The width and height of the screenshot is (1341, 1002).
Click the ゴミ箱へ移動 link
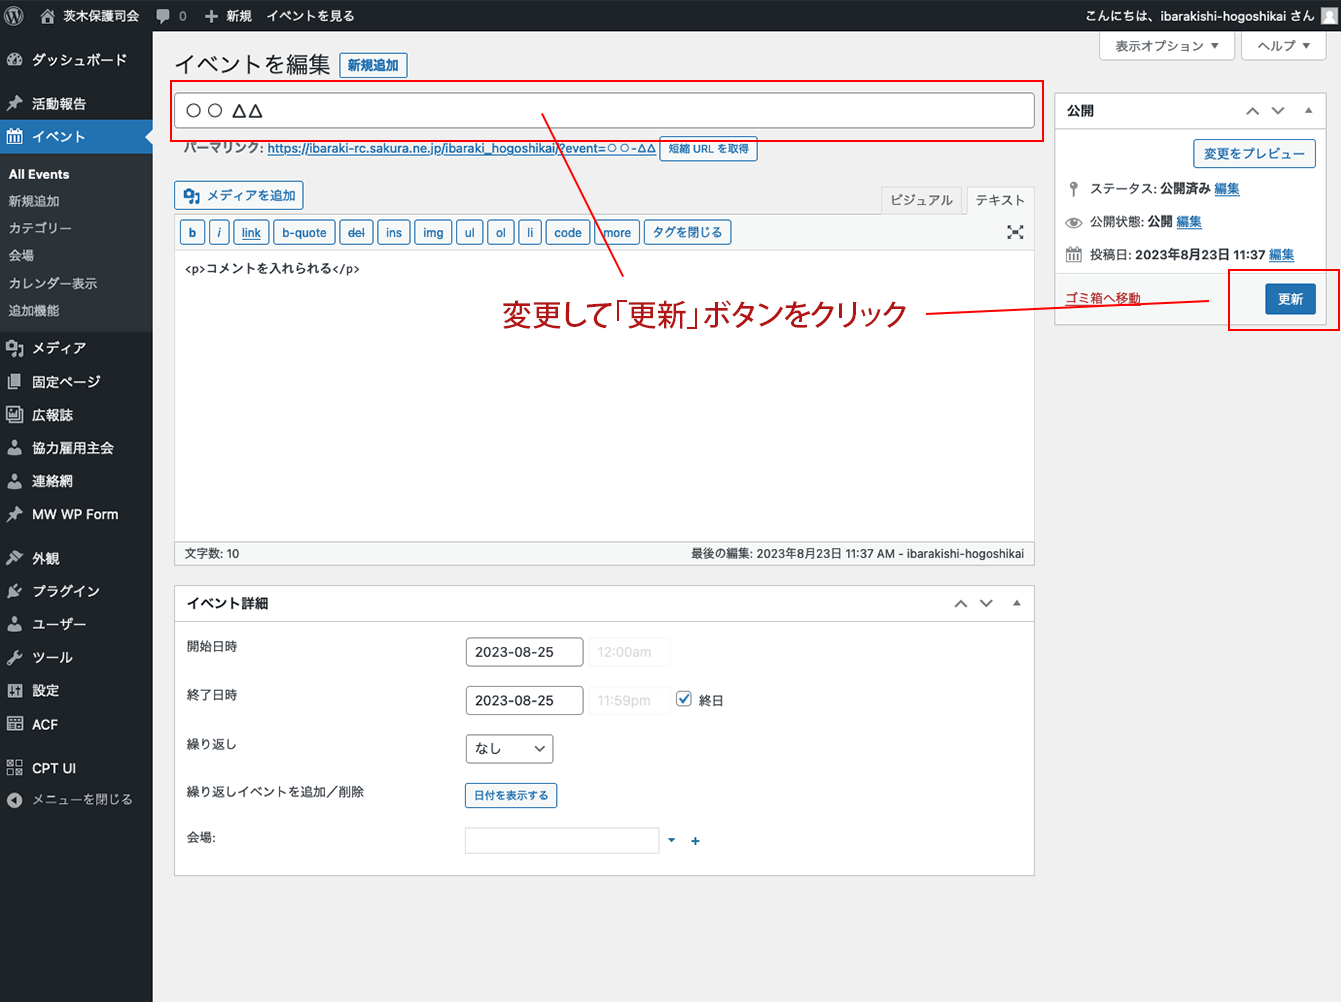pyautogui.click(x=1102, y=298)
